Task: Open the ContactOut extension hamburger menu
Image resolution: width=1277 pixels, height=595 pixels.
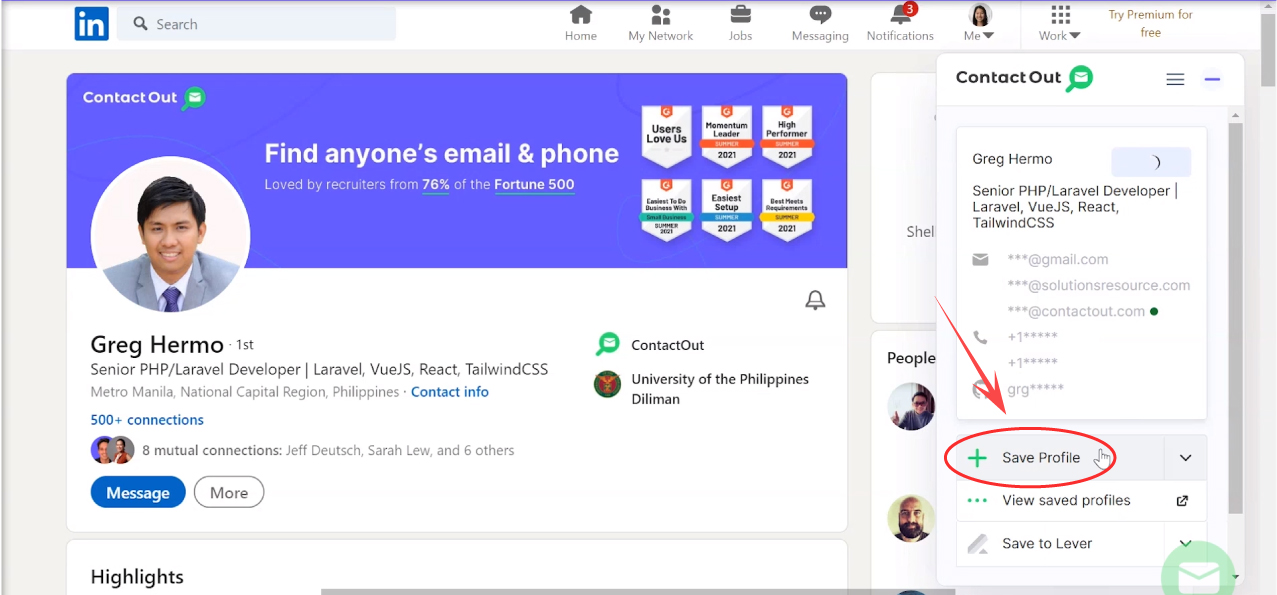Action: [x=1175, y=79]
